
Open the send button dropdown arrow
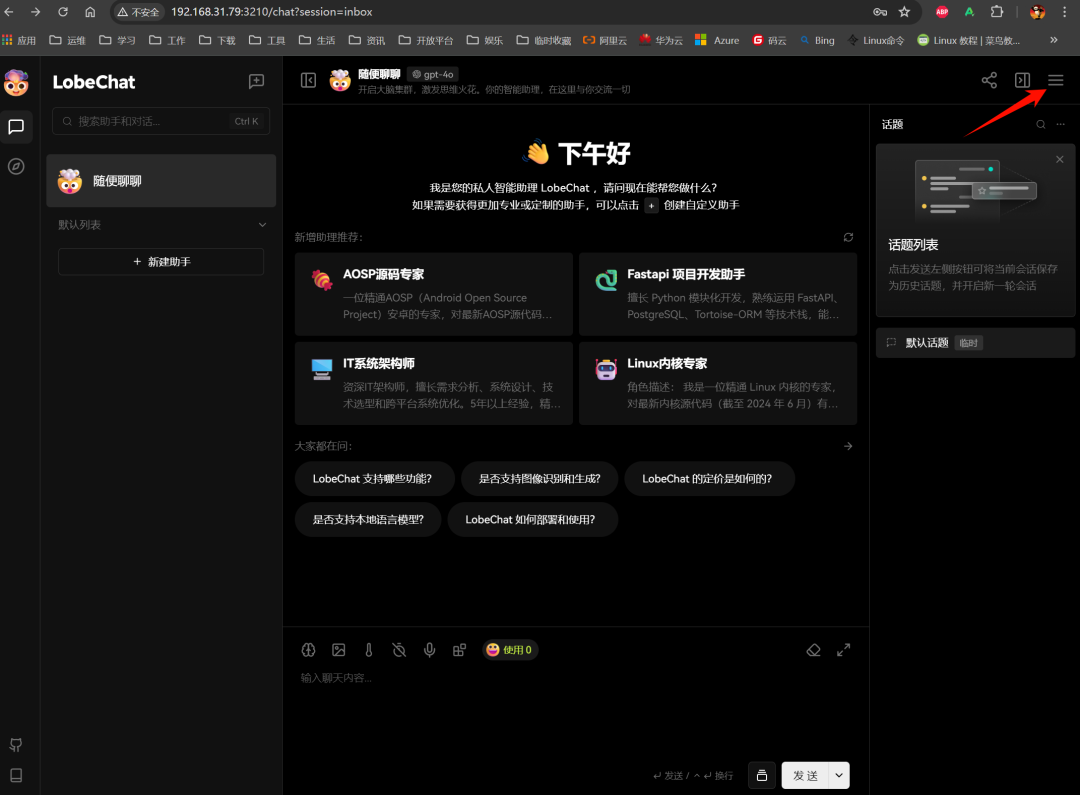pyautogui.click(x=839, y=775)
